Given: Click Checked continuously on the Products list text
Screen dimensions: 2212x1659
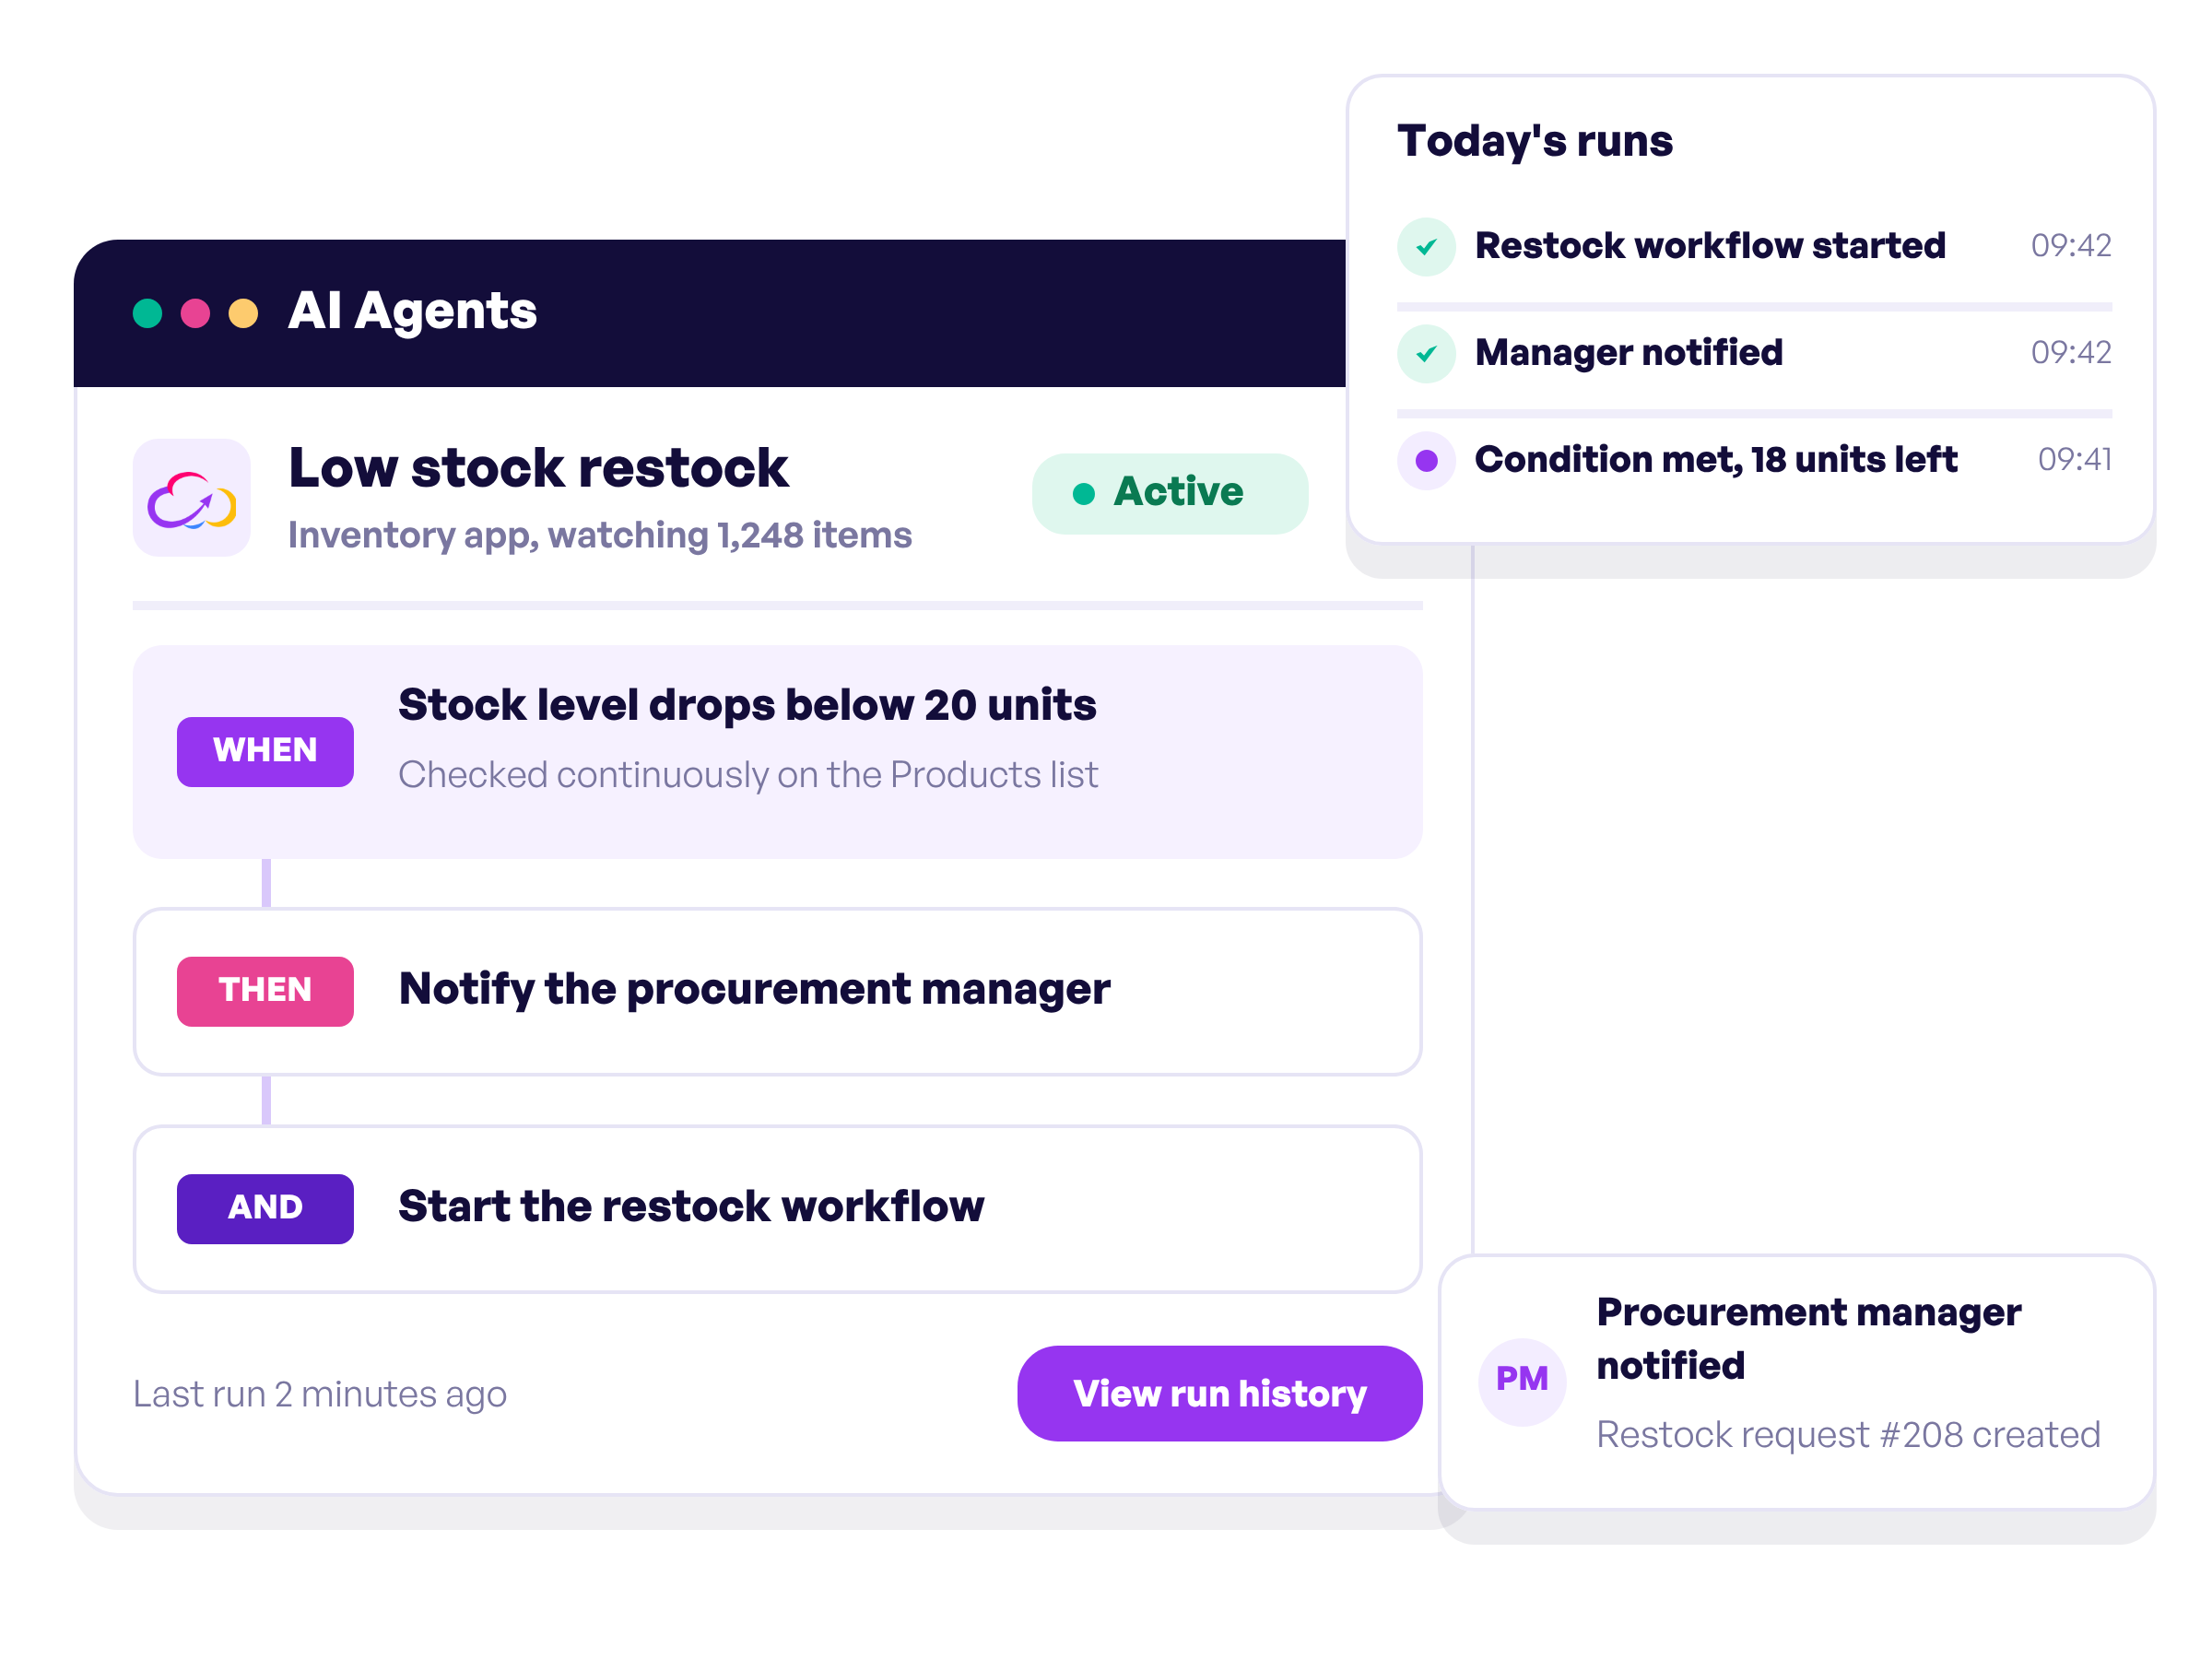Looking at the screenshot, I should 748,775.
